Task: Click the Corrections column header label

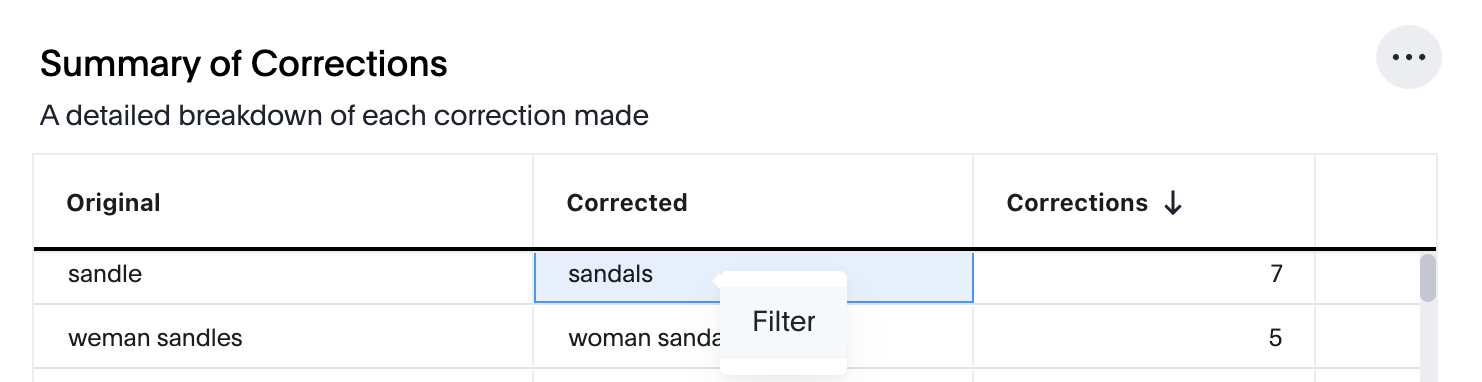Action: point(1077,203)
